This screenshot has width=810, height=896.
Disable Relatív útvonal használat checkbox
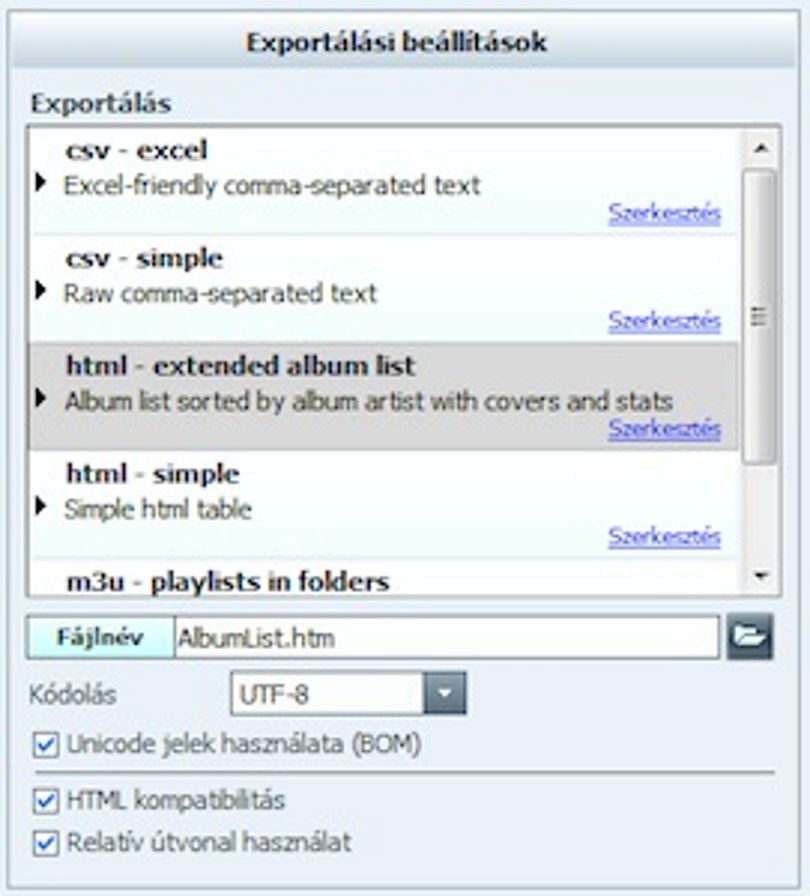pos(46,844)
